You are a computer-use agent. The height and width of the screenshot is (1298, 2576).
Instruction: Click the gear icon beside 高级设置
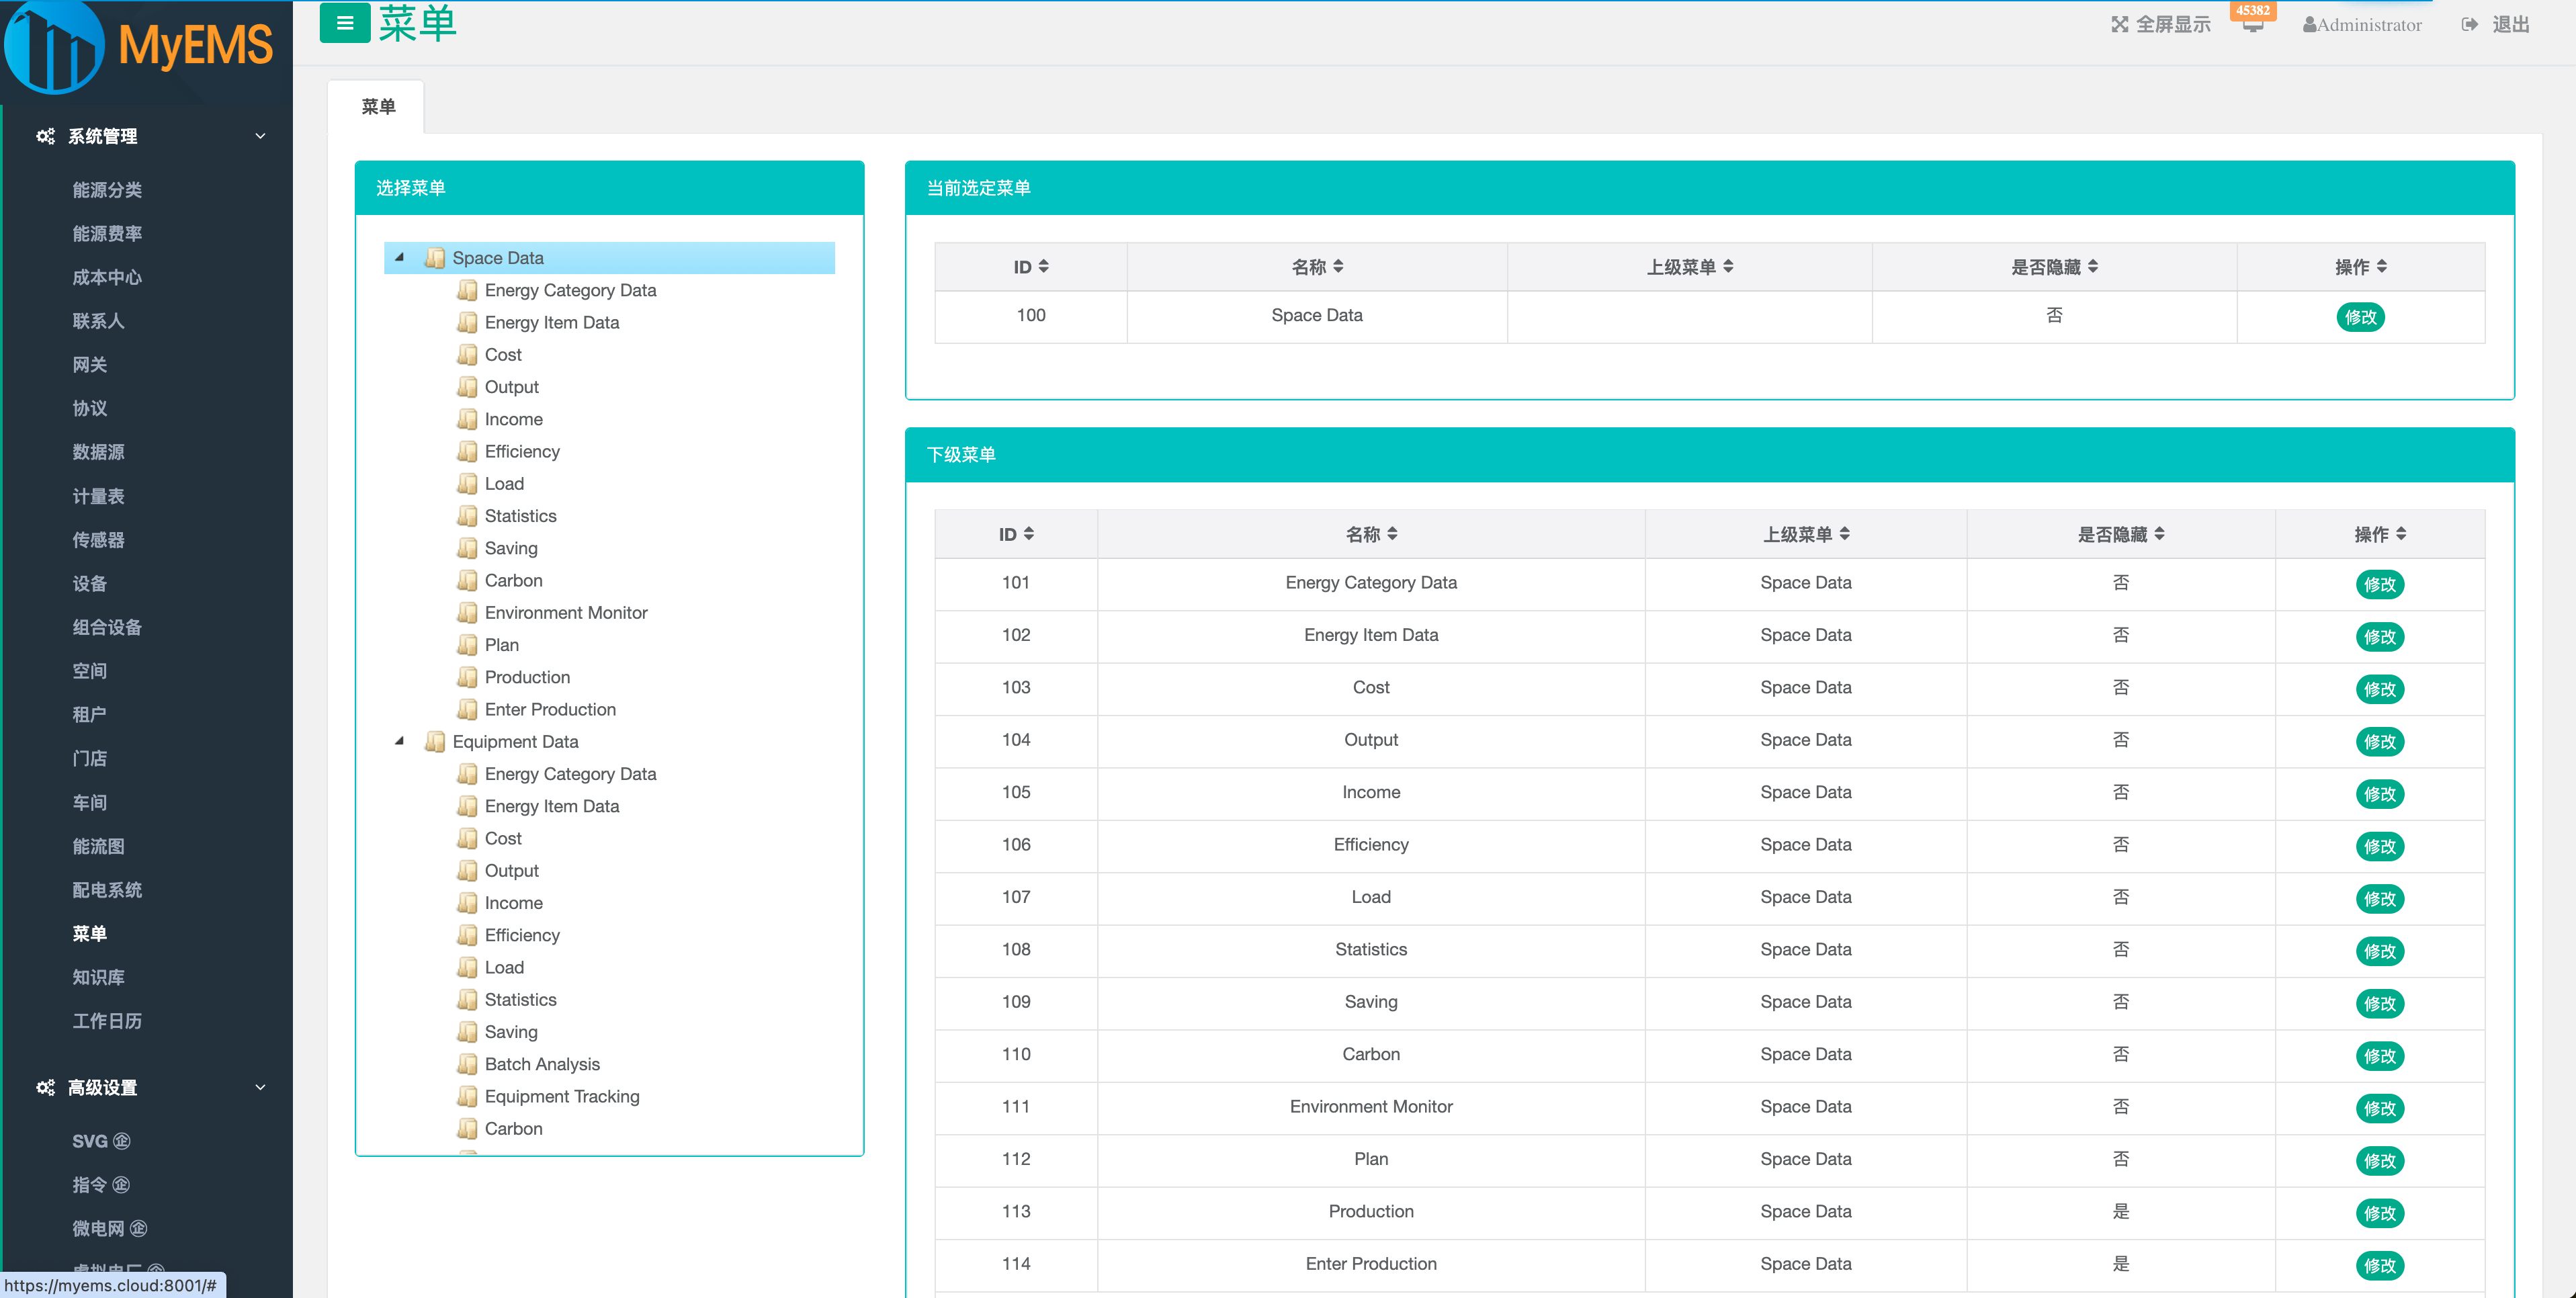pos(45,1087)
